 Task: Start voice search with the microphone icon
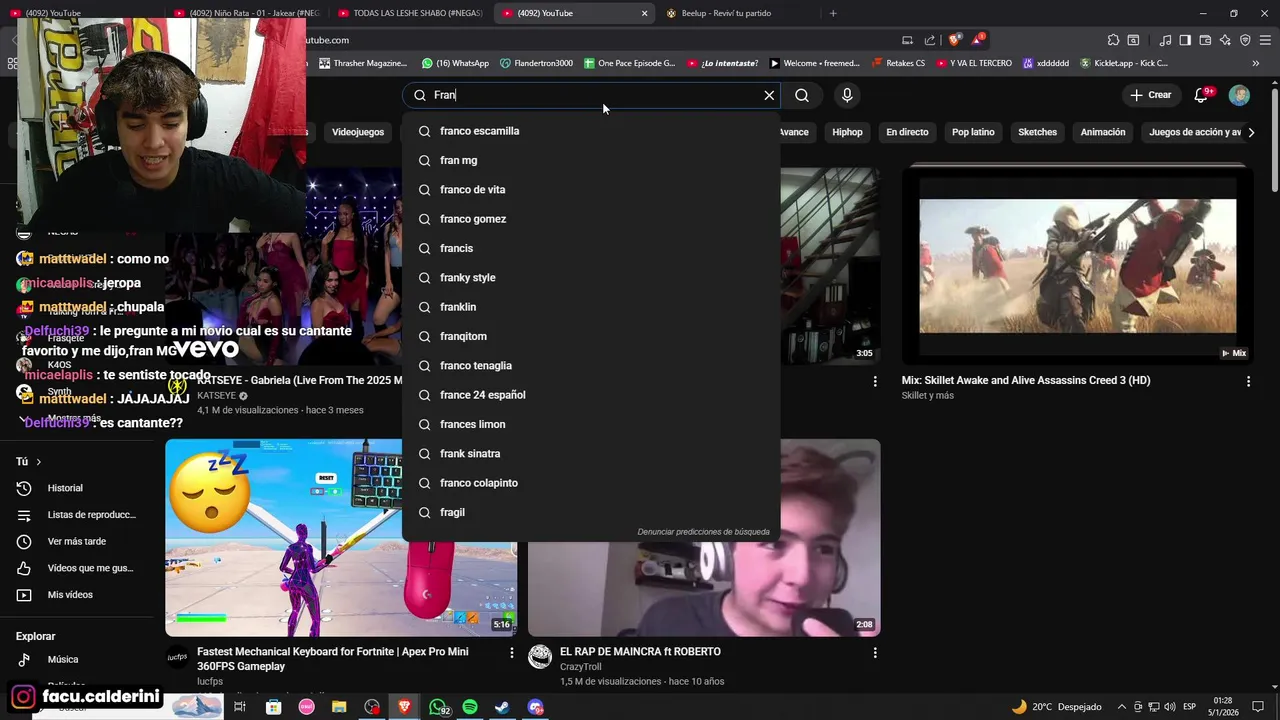(847, 95)
